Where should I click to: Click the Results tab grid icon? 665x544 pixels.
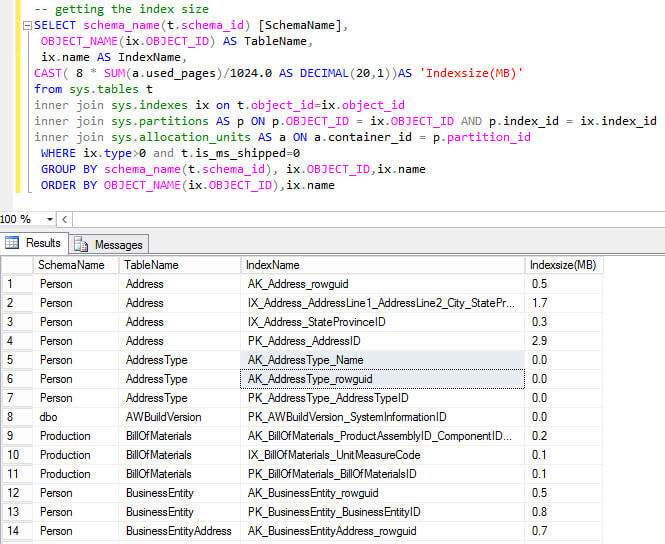point(13,243)
